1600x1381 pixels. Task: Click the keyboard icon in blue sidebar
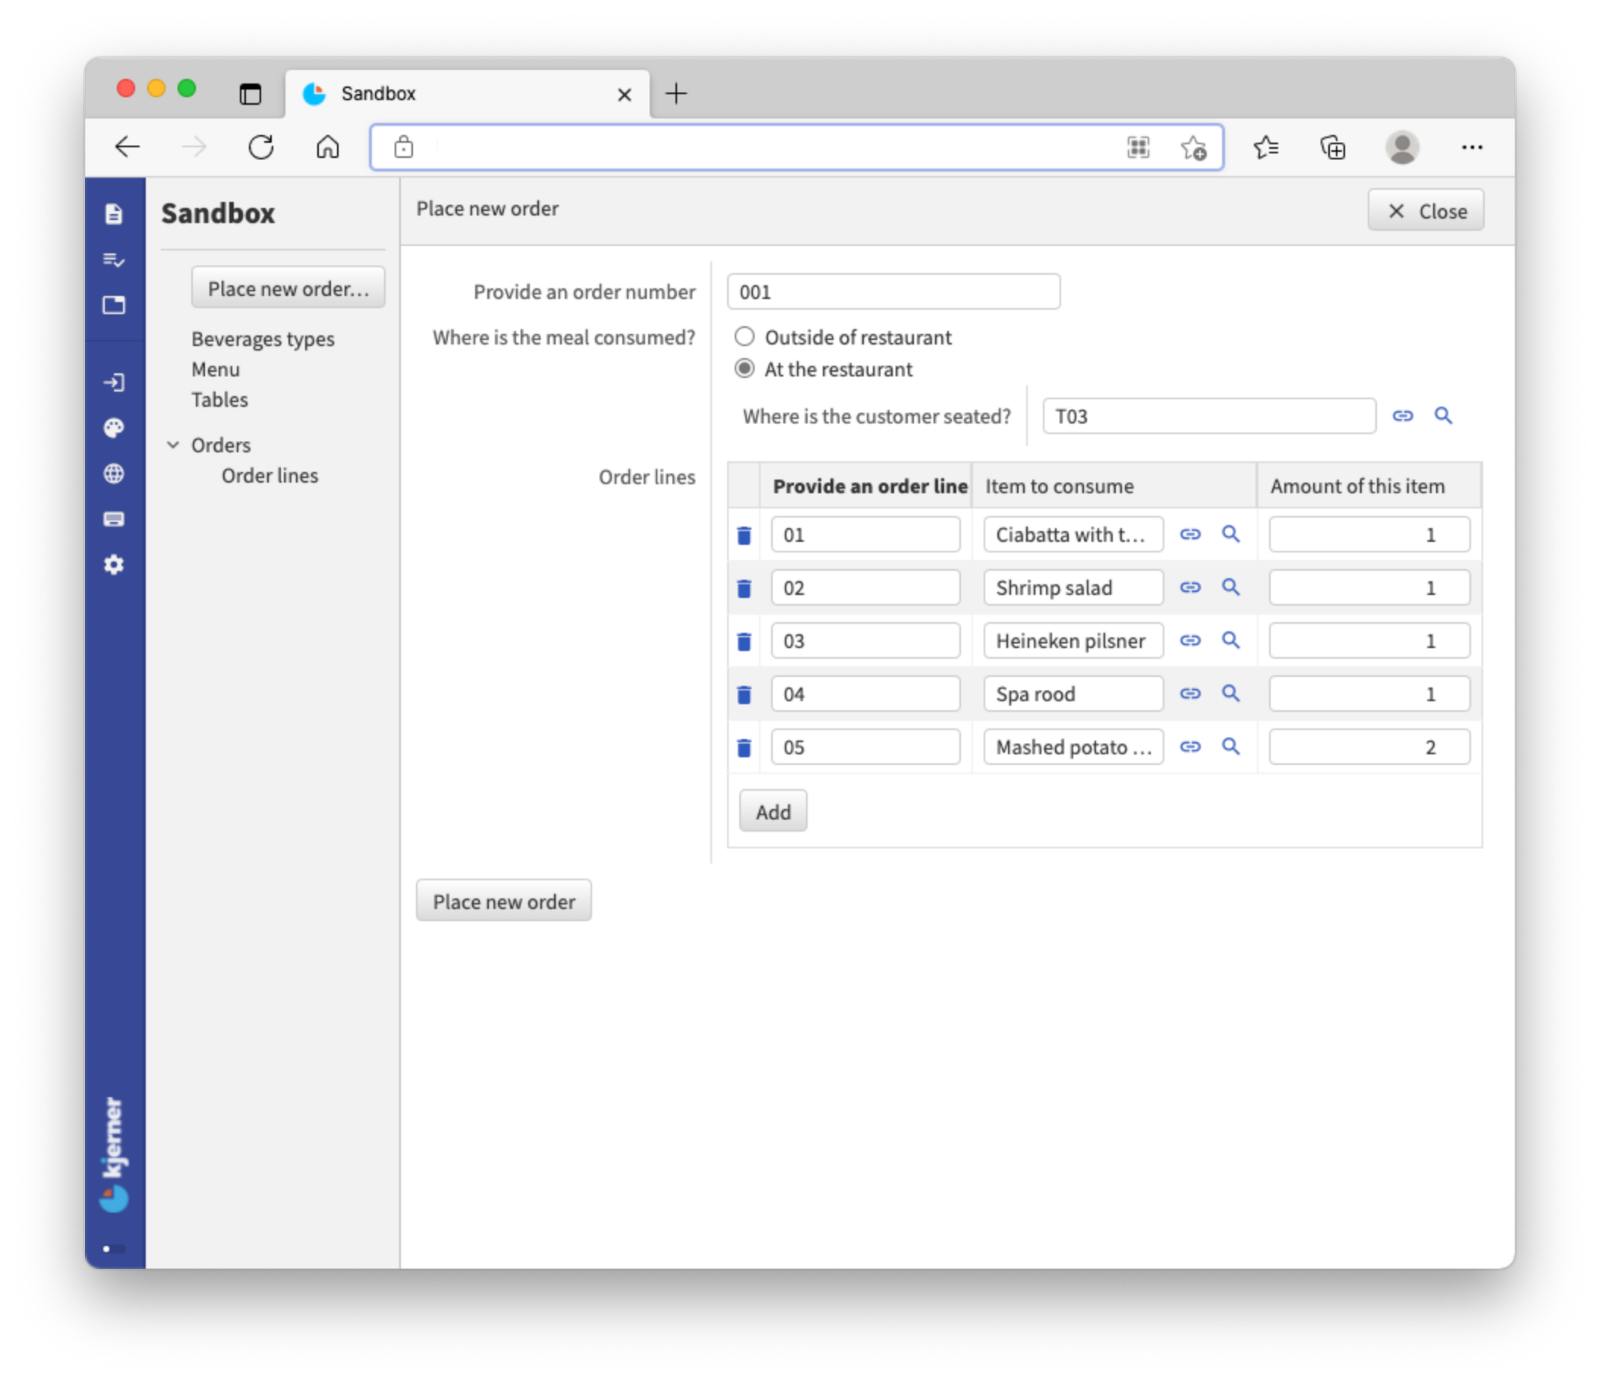[114, 519]
